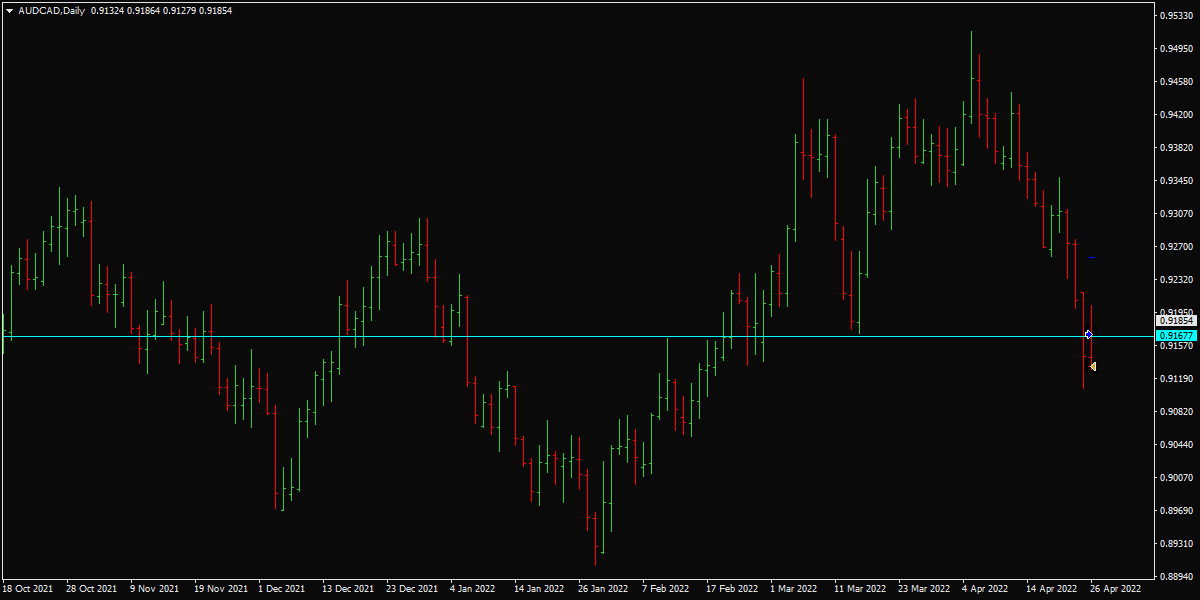This screenshot has width=1200, height=600.
Task: Click the 28 Oct 2021 date label
Action: 91,589
